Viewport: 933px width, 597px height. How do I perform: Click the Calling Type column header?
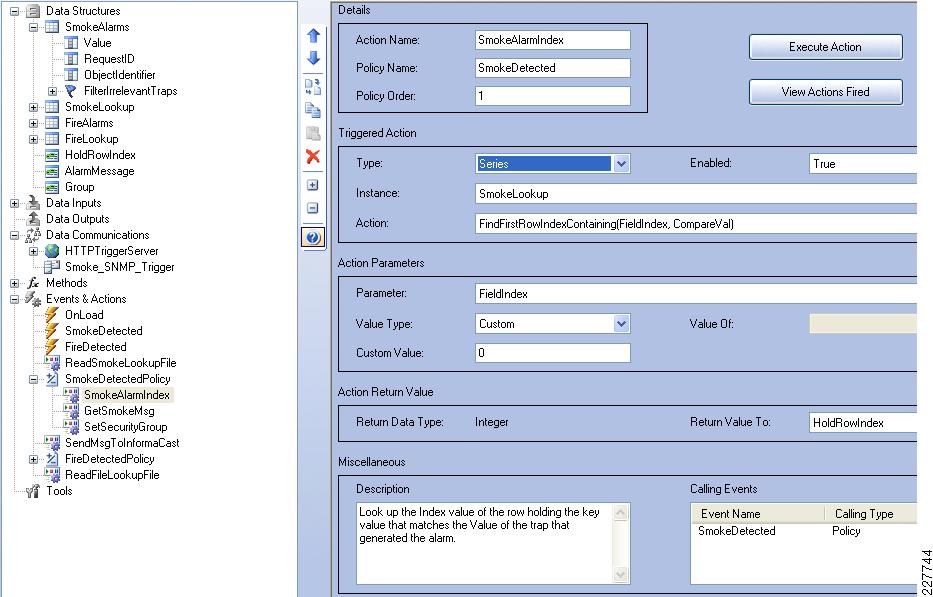(871, 514)
